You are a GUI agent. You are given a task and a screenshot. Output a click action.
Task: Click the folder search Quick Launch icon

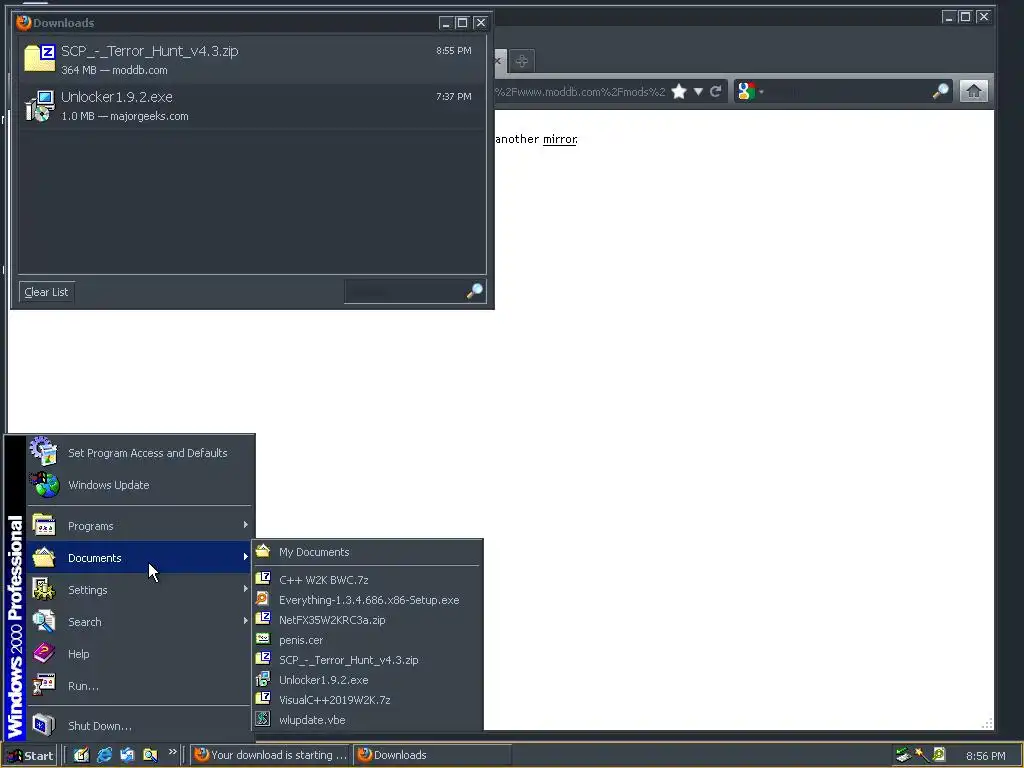150,755
